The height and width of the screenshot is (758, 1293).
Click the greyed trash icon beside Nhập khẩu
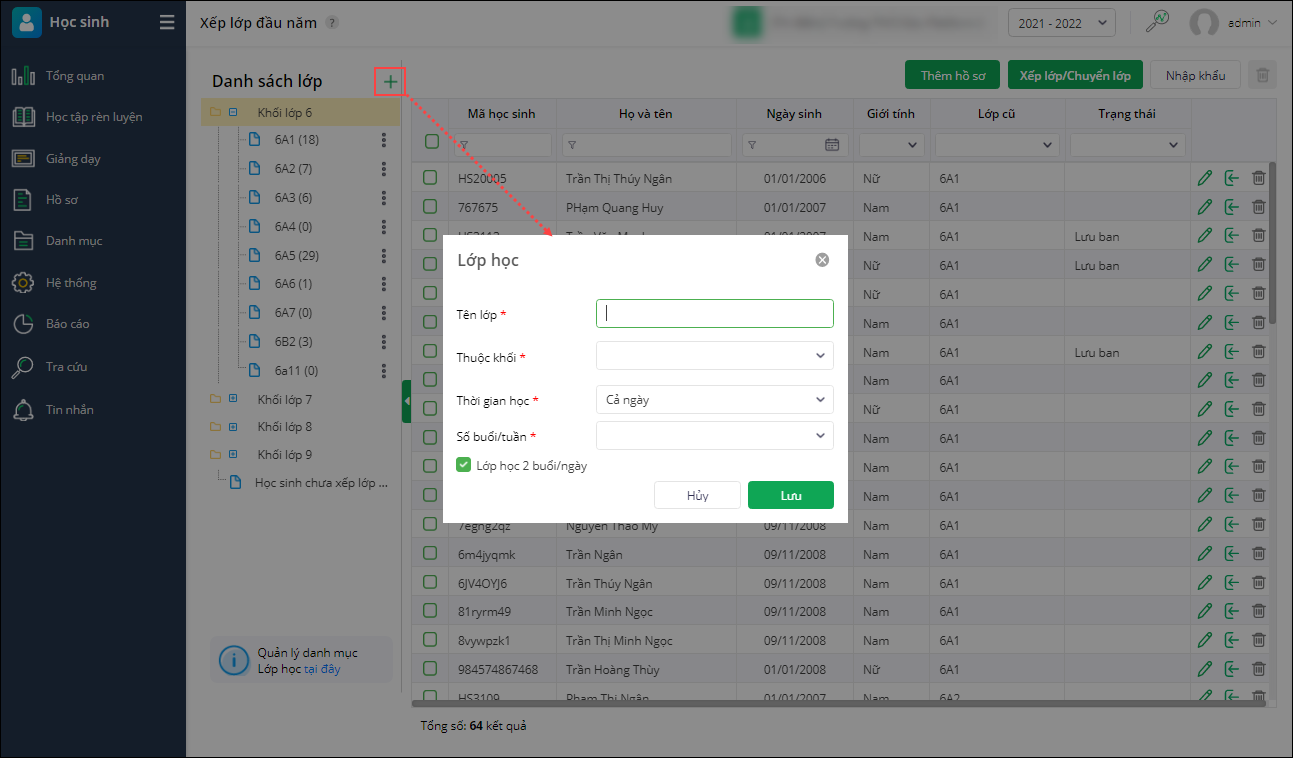coord(1263,75)
